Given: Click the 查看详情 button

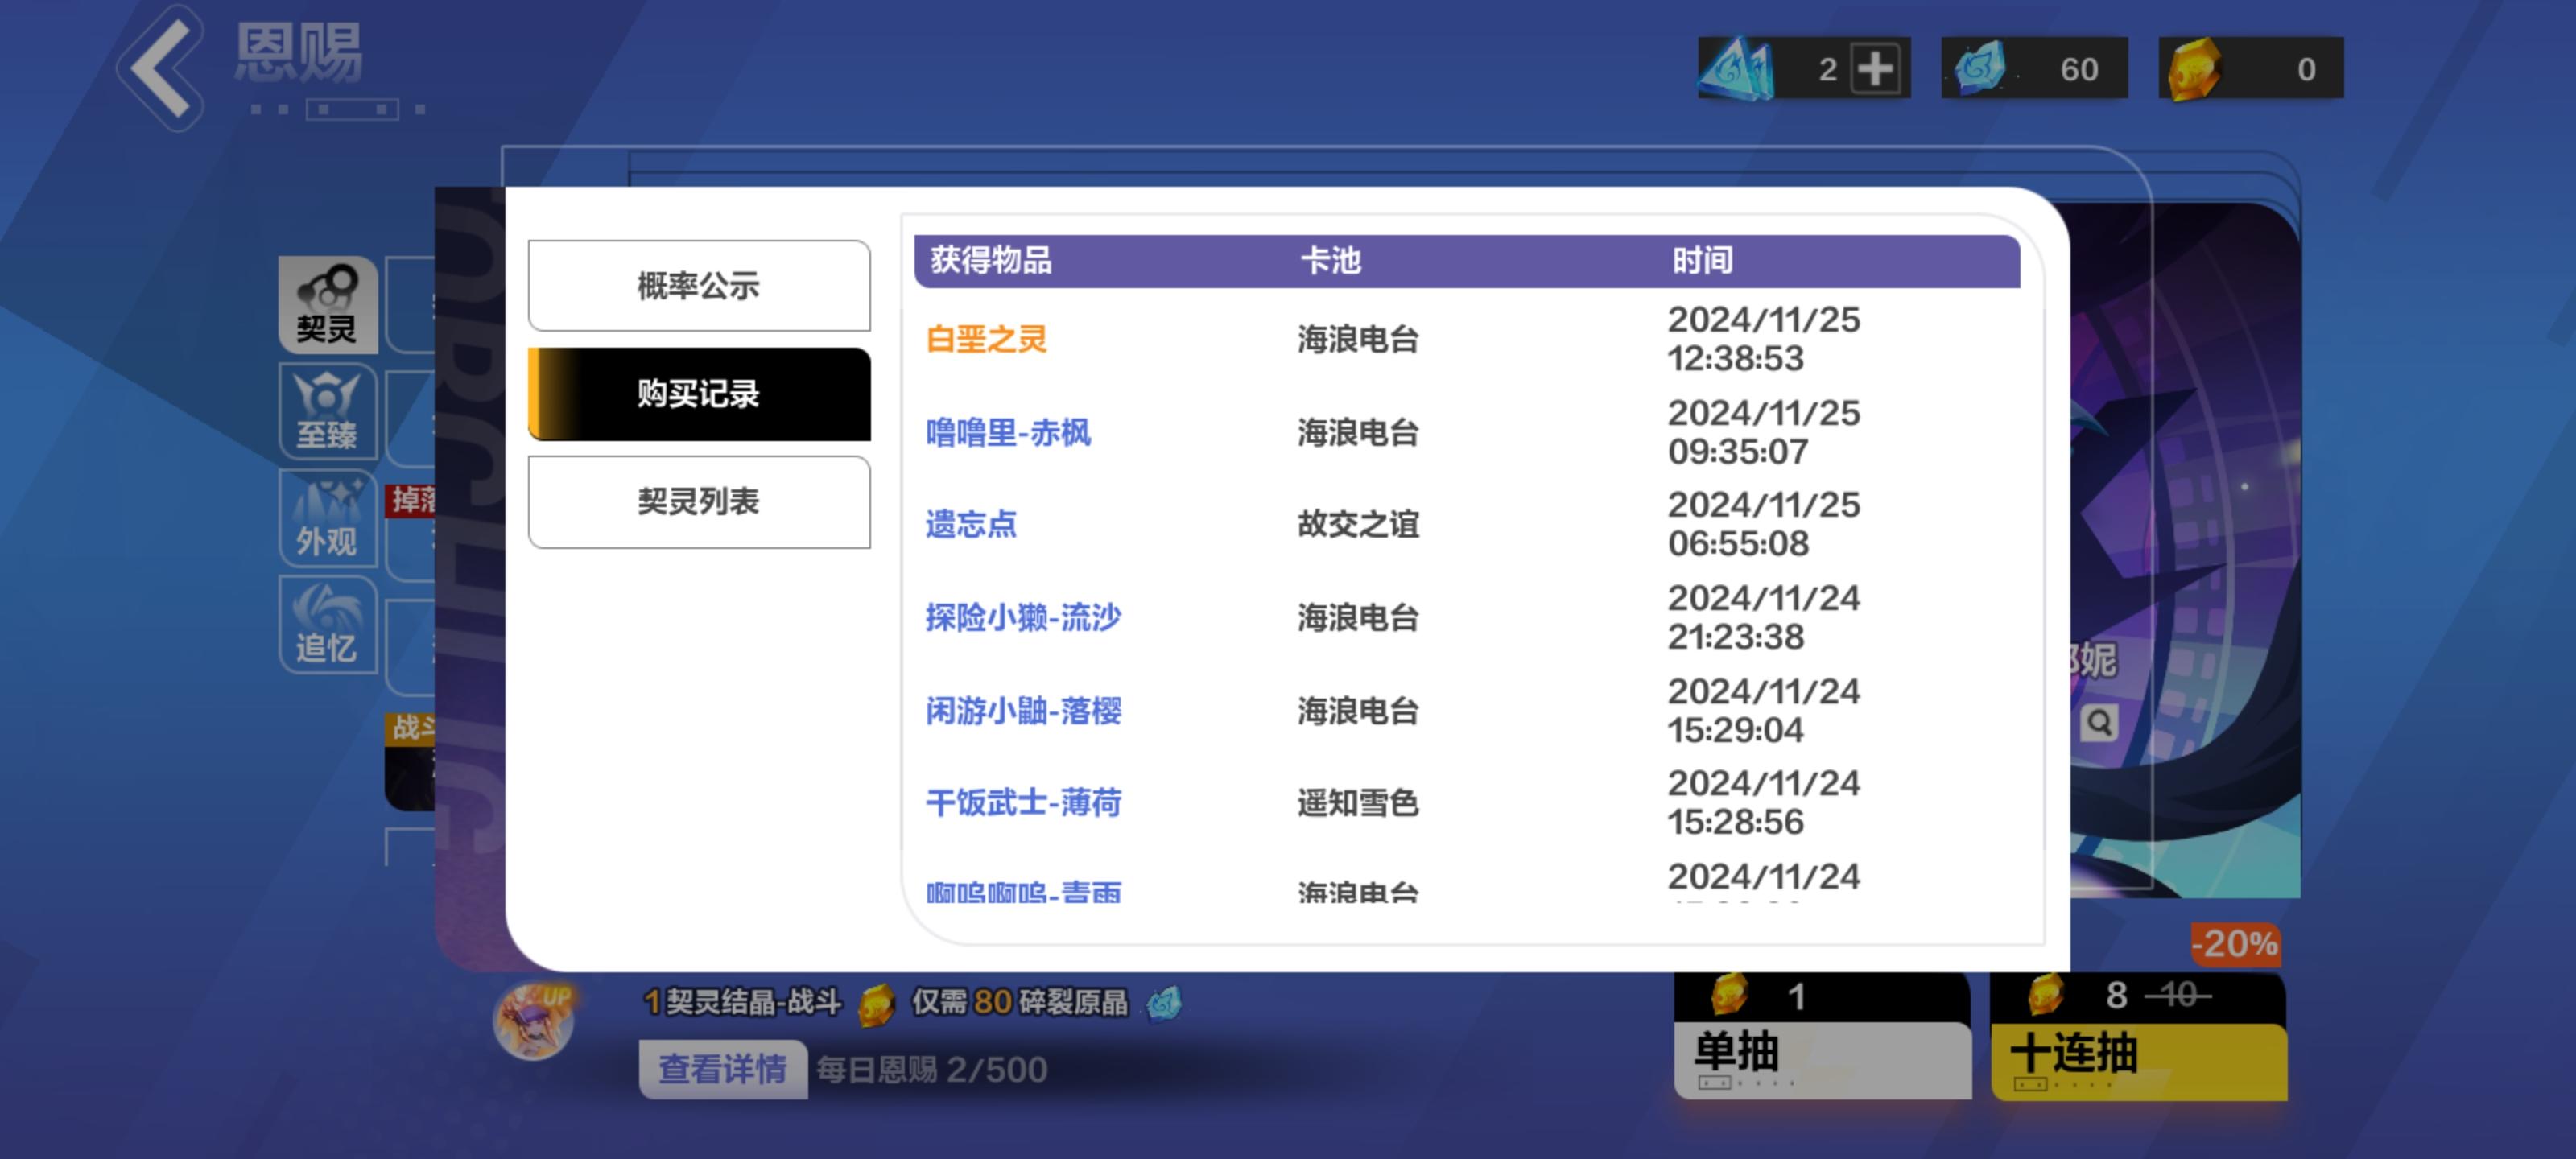Looking at the screenshot, I should pos(722,1069).
